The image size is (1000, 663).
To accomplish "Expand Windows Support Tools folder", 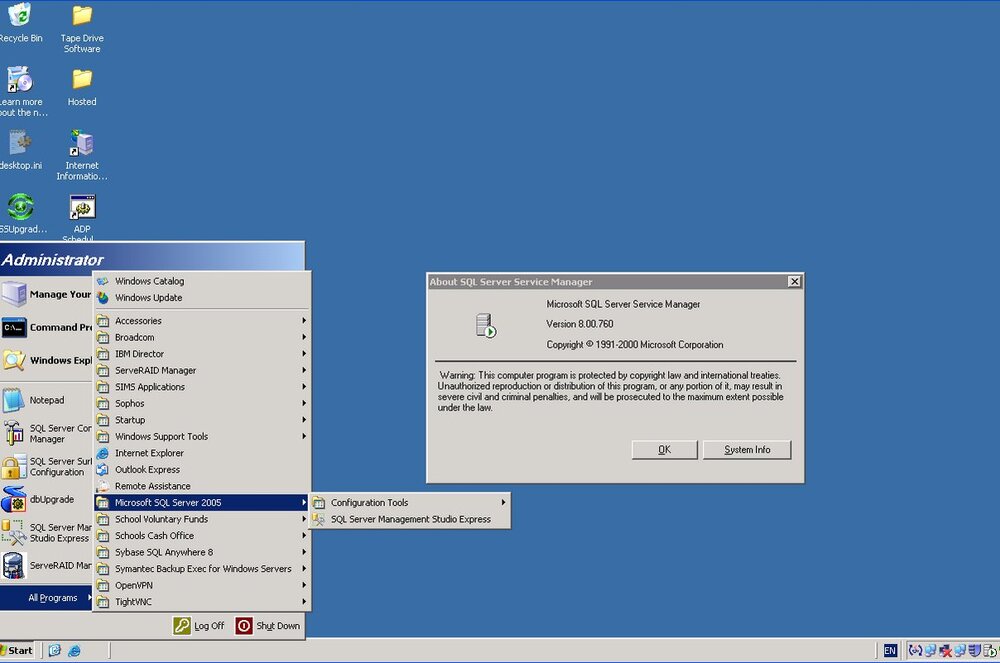I will click(x=203, y=437).
